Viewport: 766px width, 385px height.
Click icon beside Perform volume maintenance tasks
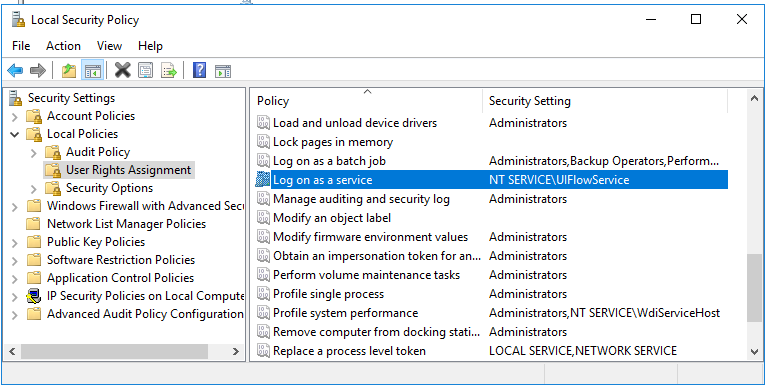(263, 275)
